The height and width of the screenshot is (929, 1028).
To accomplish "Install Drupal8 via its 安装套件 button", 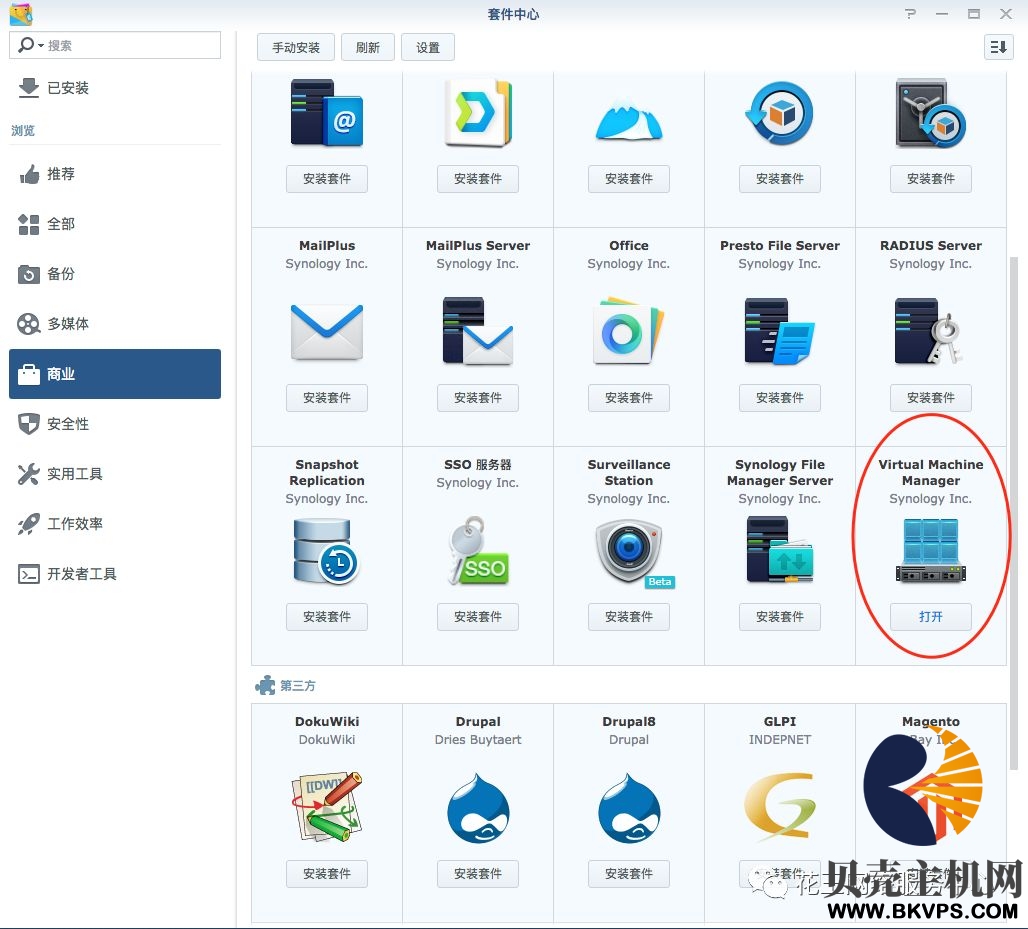I will tap(629, 874).
